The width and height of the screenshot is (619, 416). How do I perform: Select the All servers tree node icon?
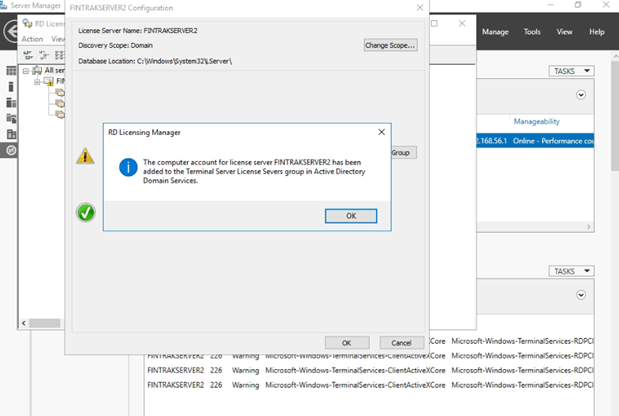tap(36, 71)
